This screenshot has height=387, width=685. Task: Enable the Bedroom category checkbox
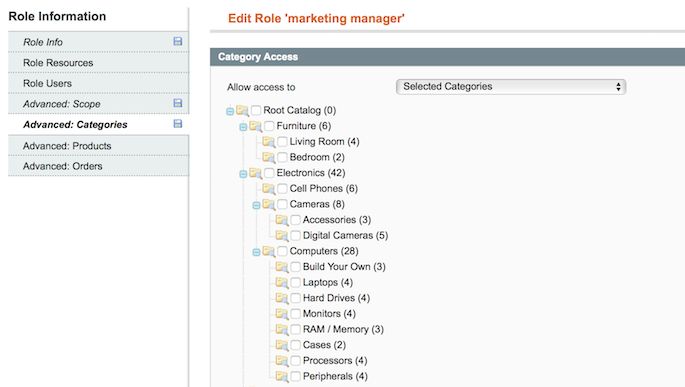point(282,157)
